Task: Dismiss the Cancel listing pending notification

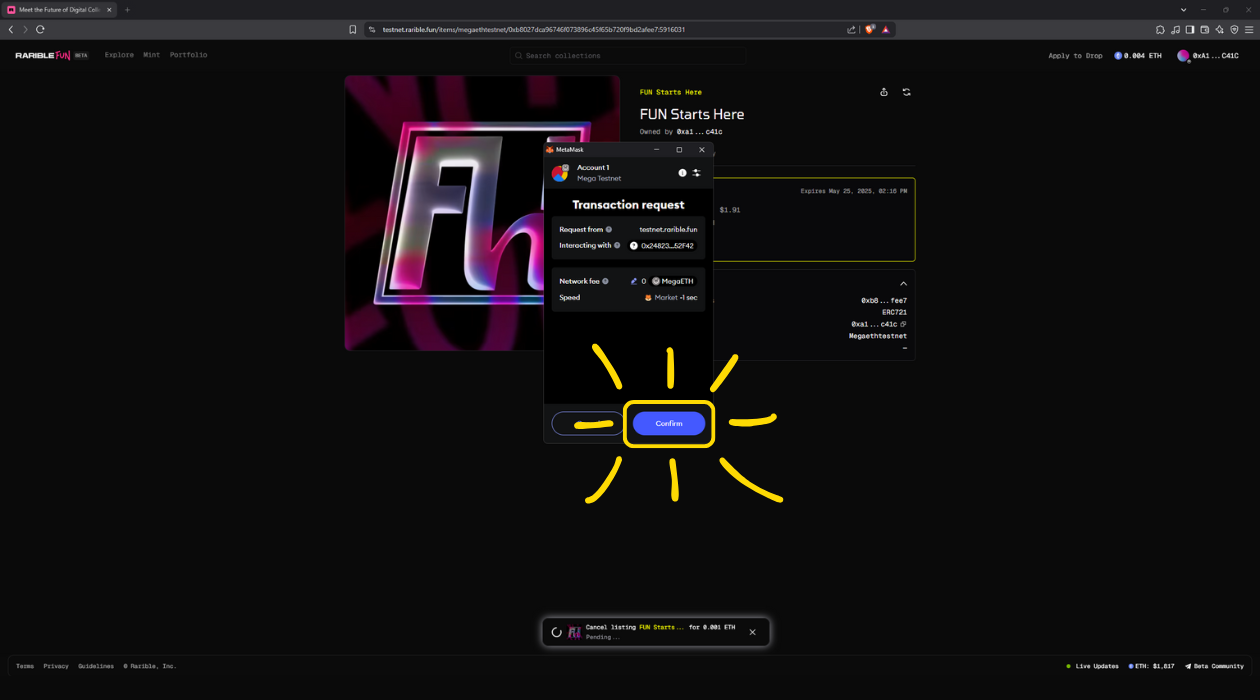Action: (x=753, y=632)
